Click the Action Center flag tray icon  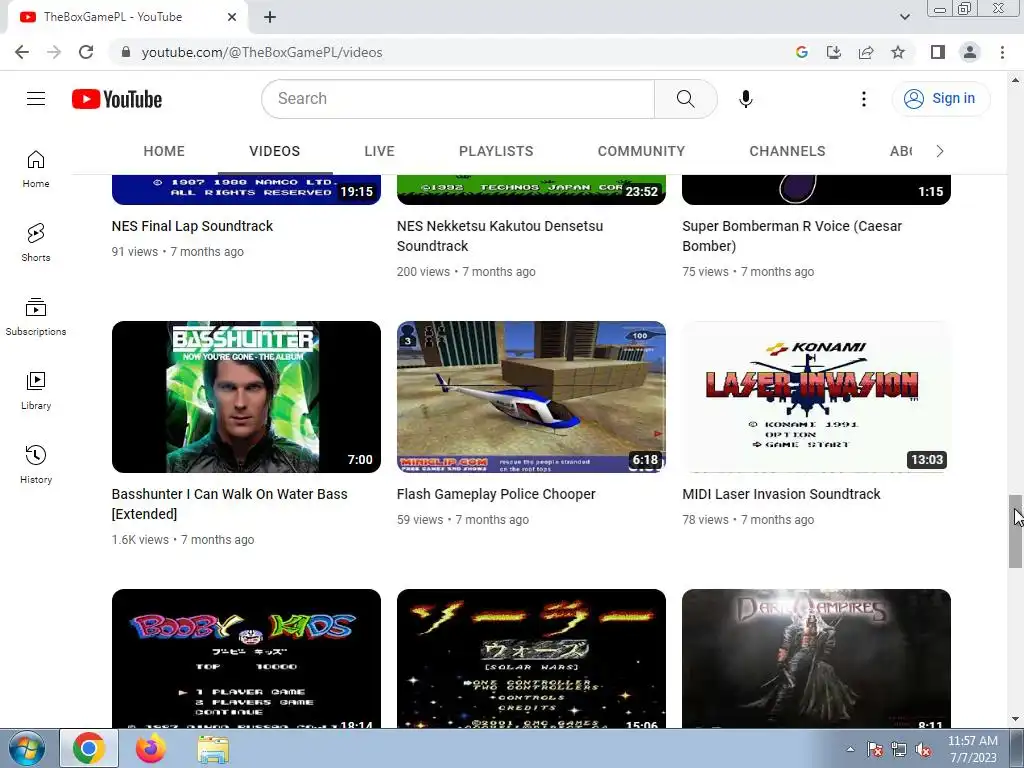click(874, 750)
